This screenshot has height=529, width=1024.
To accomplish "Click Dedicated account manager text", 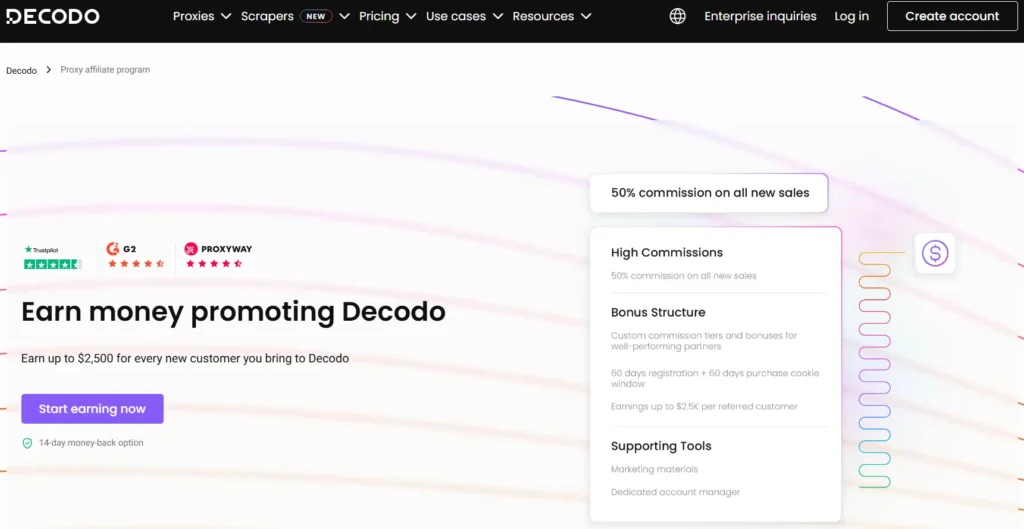I will point(675,492).
